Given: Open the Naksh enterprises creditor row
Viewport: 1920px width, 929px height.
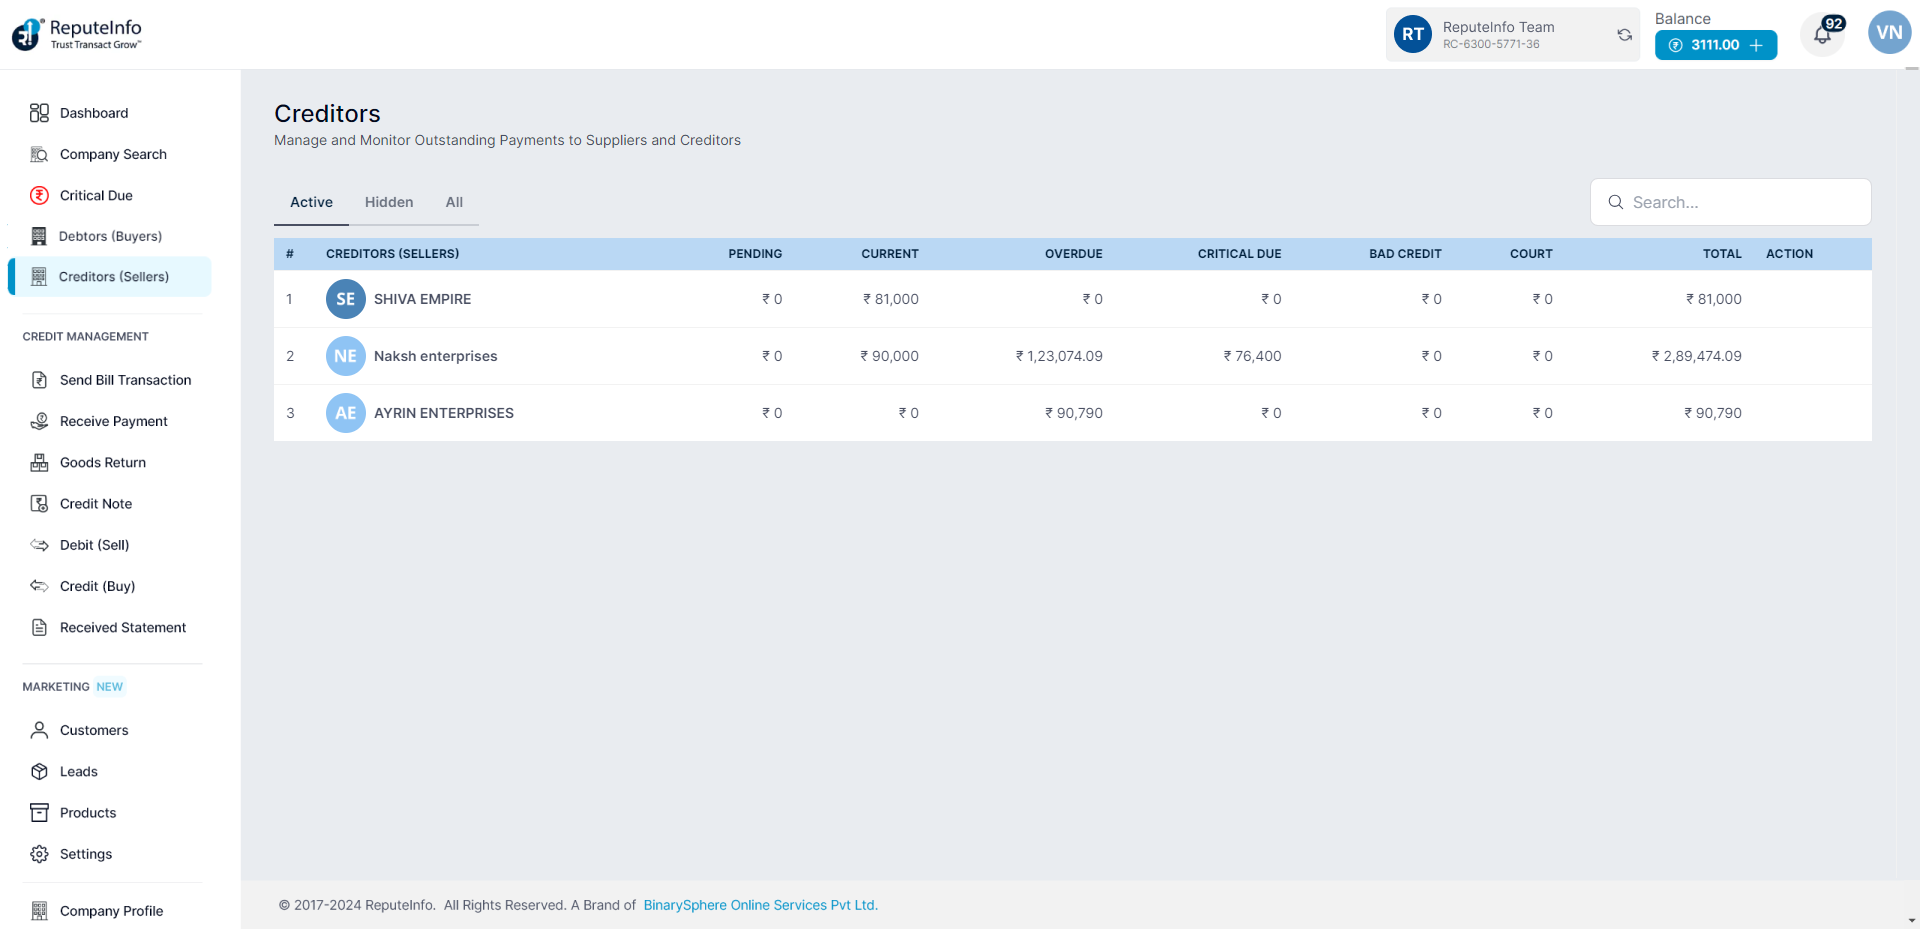Looking at the screenshot, I should pyautogui.click(x=435, y=356).
